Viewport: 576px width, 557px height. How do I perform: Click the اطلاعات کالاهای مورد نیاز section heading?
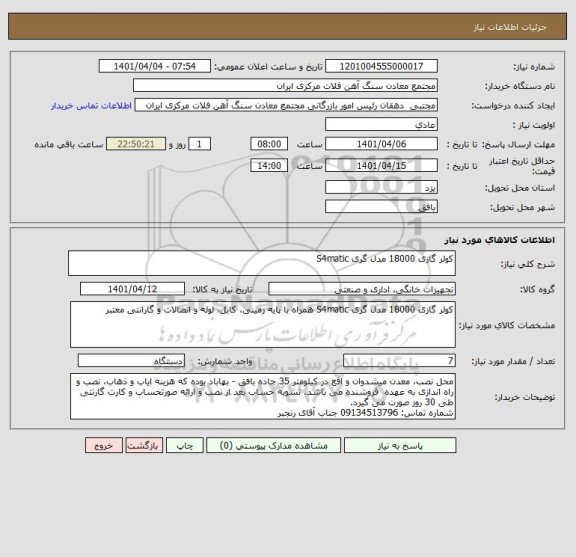[x=500, y=240]
